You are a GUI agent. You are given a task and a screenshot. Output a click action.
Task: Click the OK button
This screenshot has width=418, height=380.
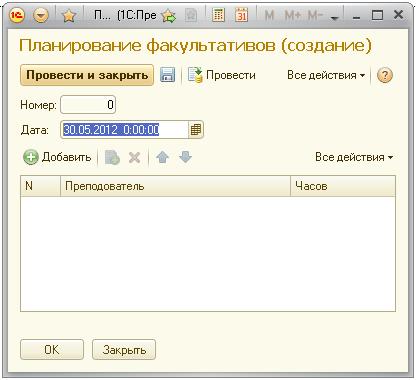[52, 350]
